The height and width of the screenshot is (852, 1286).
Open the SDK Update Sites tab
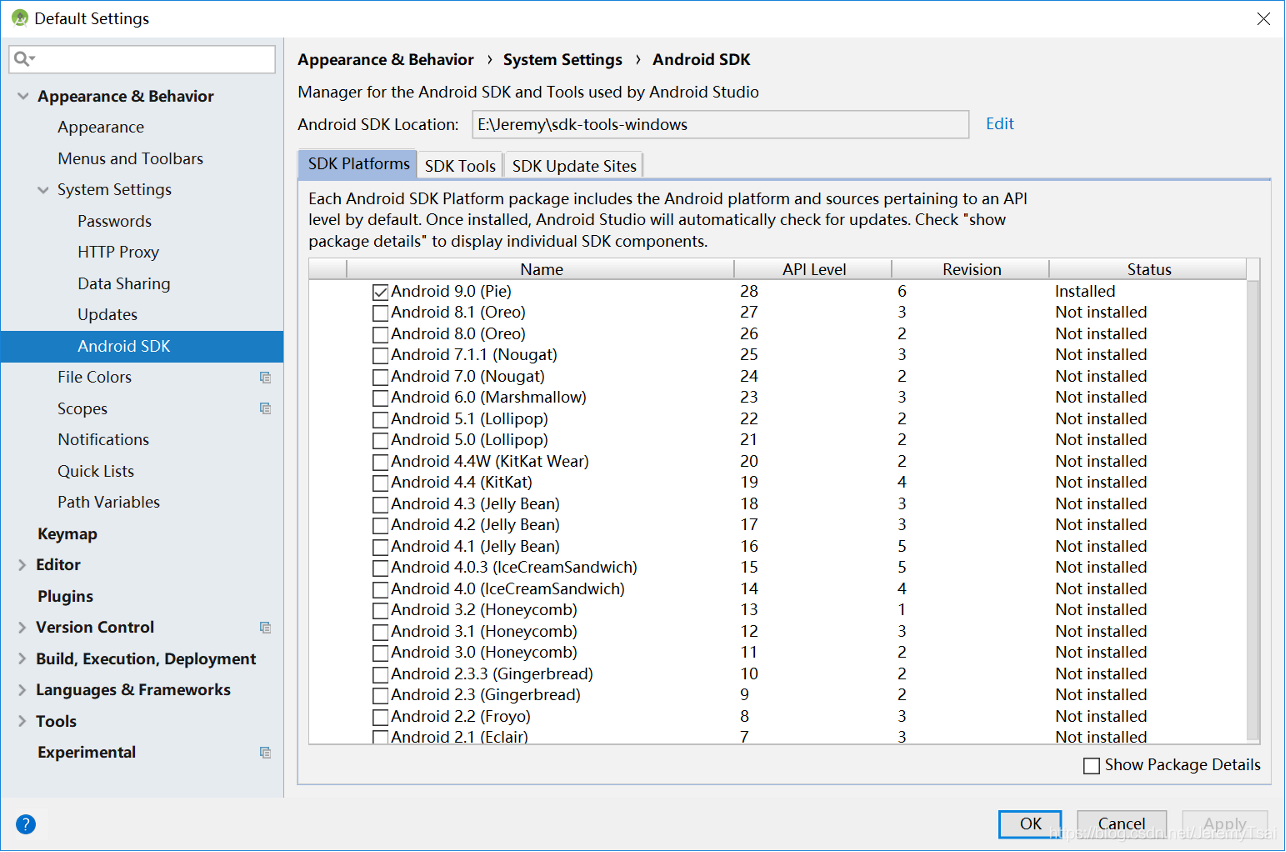point(574,166)
